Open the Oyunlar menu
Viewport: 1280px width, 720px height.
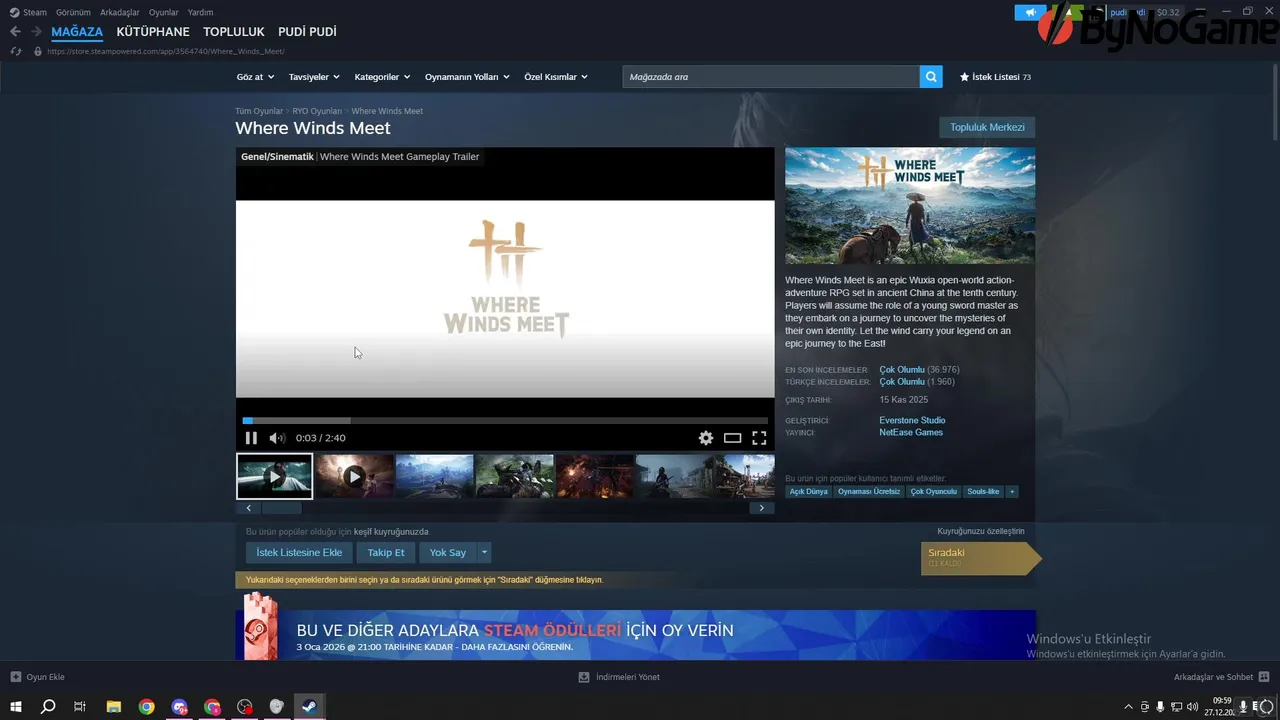point(164,12)
